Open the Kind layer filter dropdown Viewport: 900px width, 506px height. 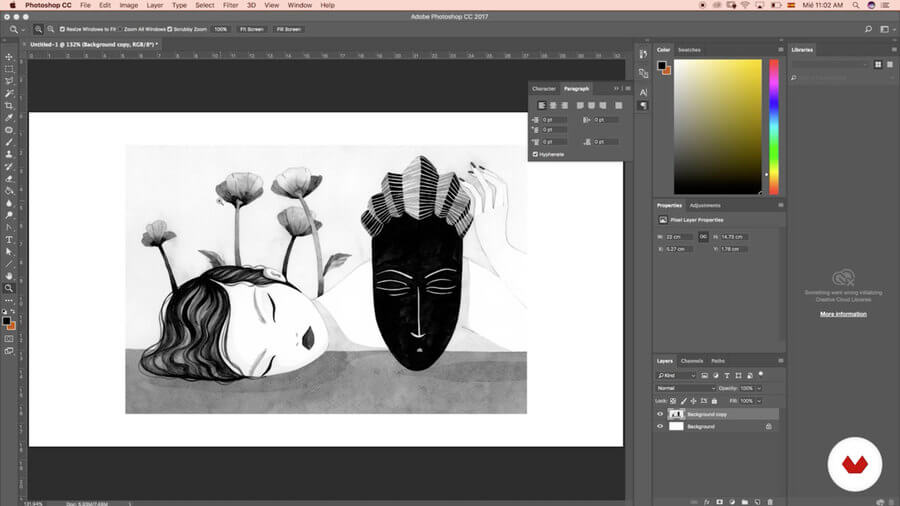pos(678,375)
